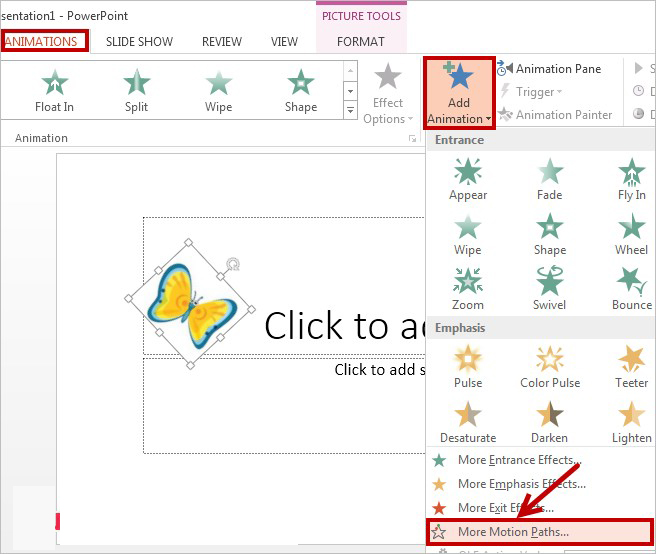Select the Float In animation effect

pos(54,91)
